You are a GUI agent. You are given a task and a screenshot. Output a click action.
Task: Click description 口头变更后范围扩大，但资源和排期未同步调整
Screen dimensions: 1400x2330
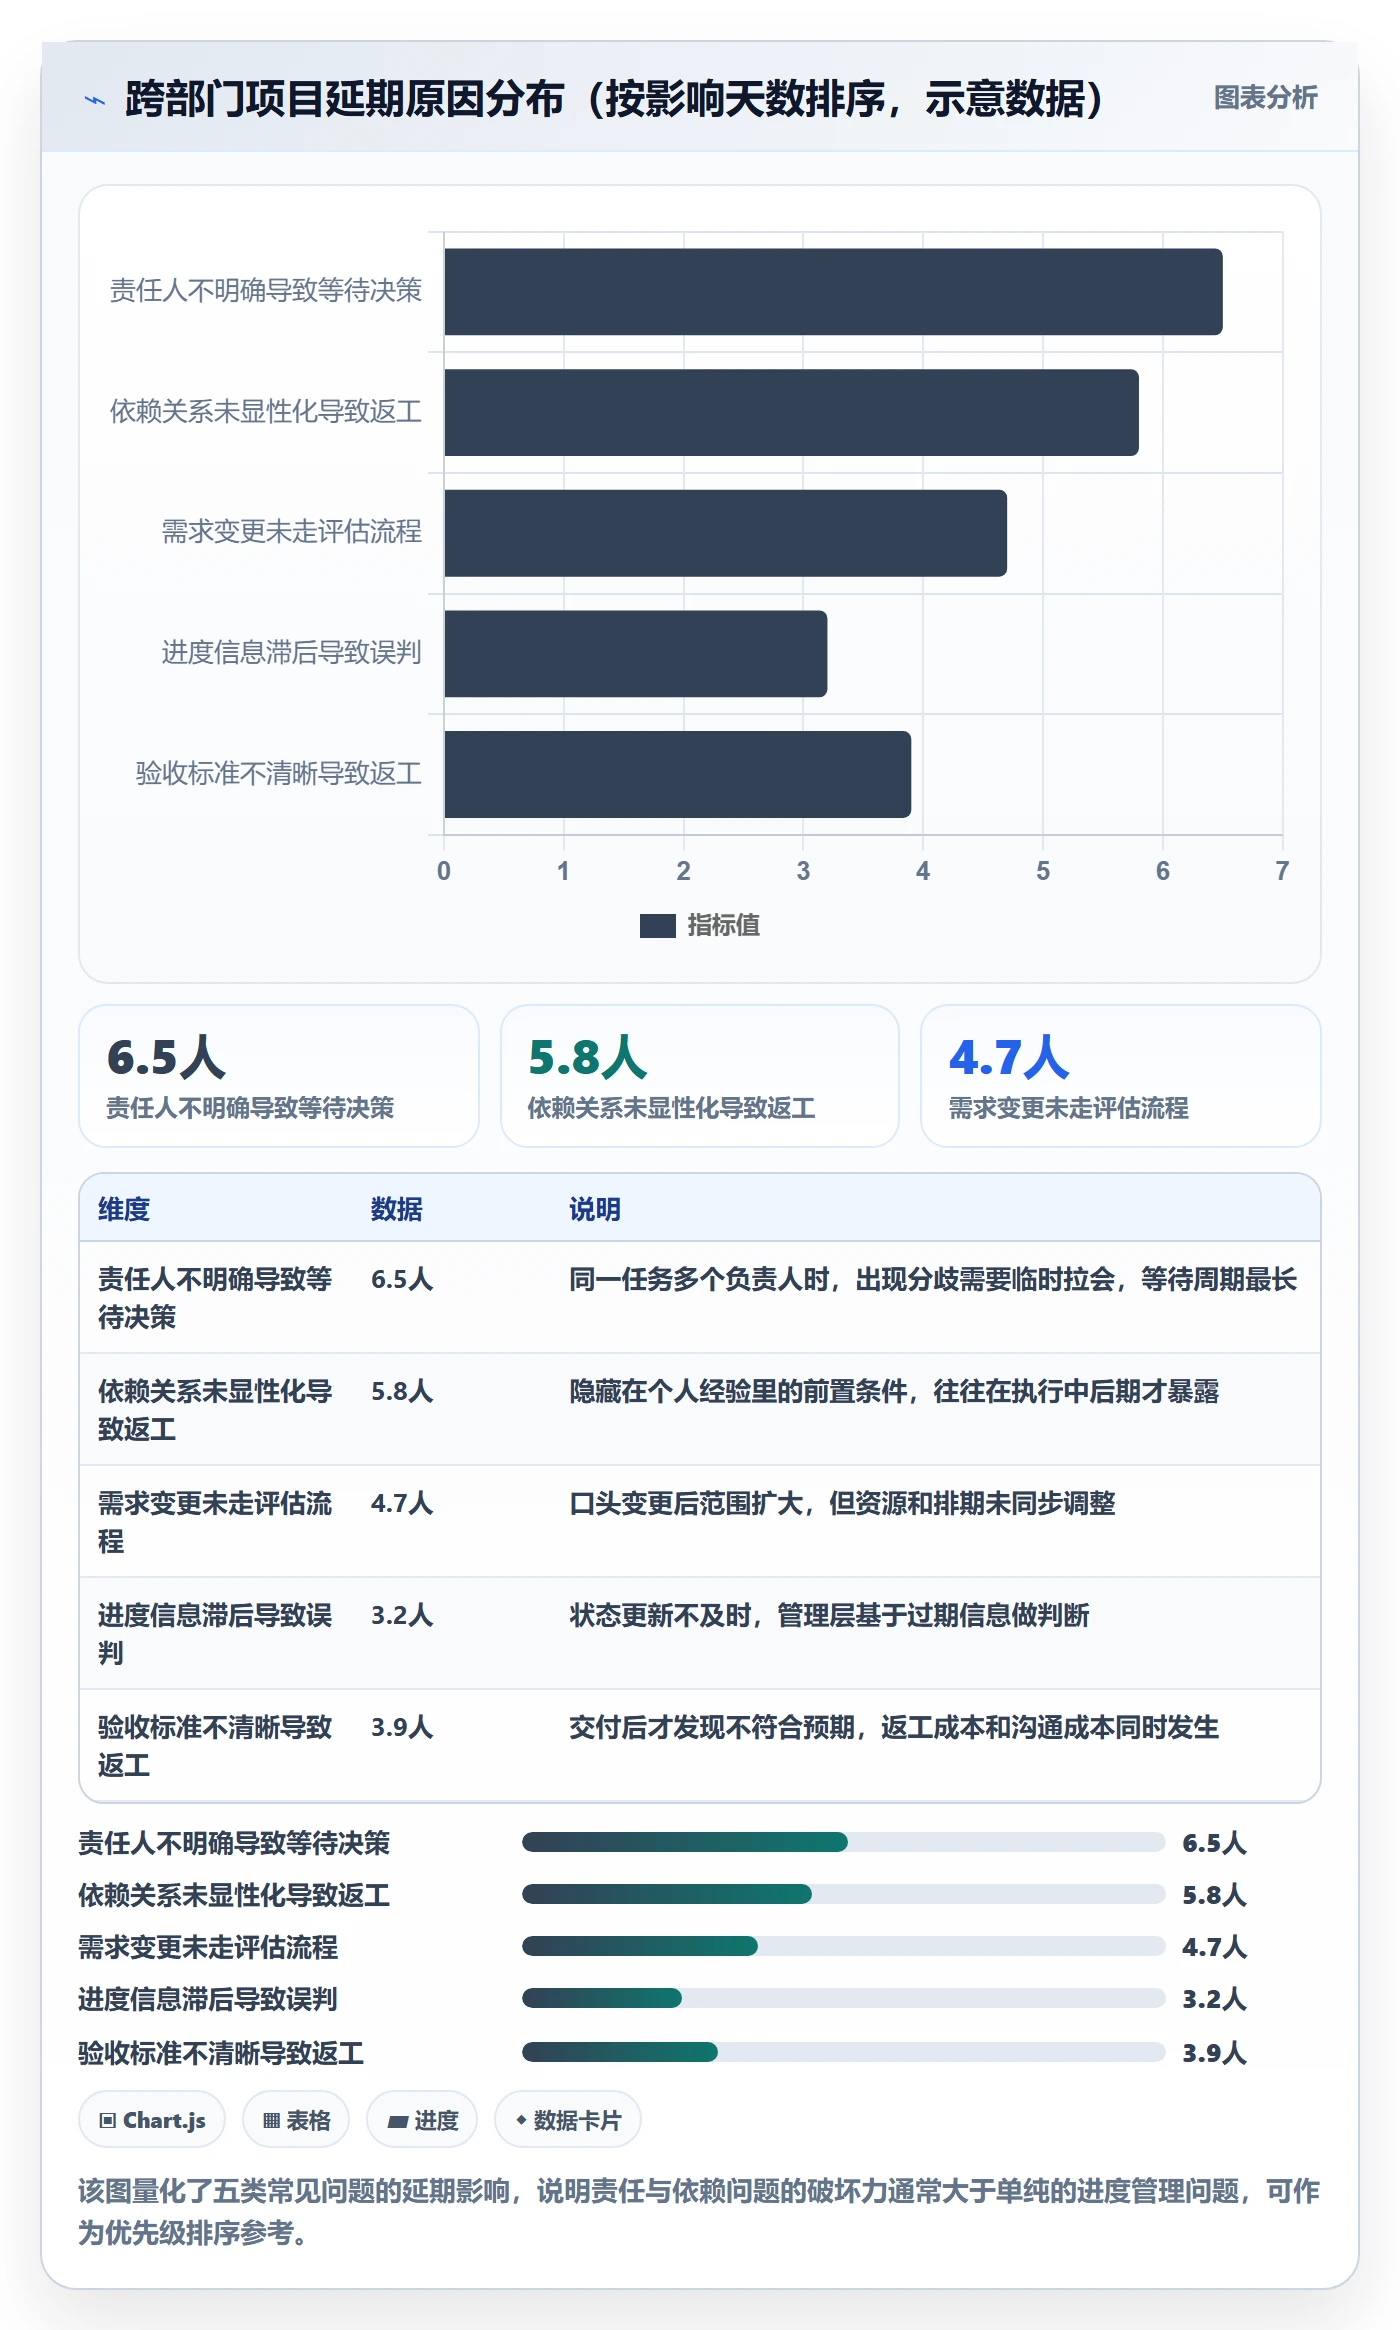(x=842, y=1503)
